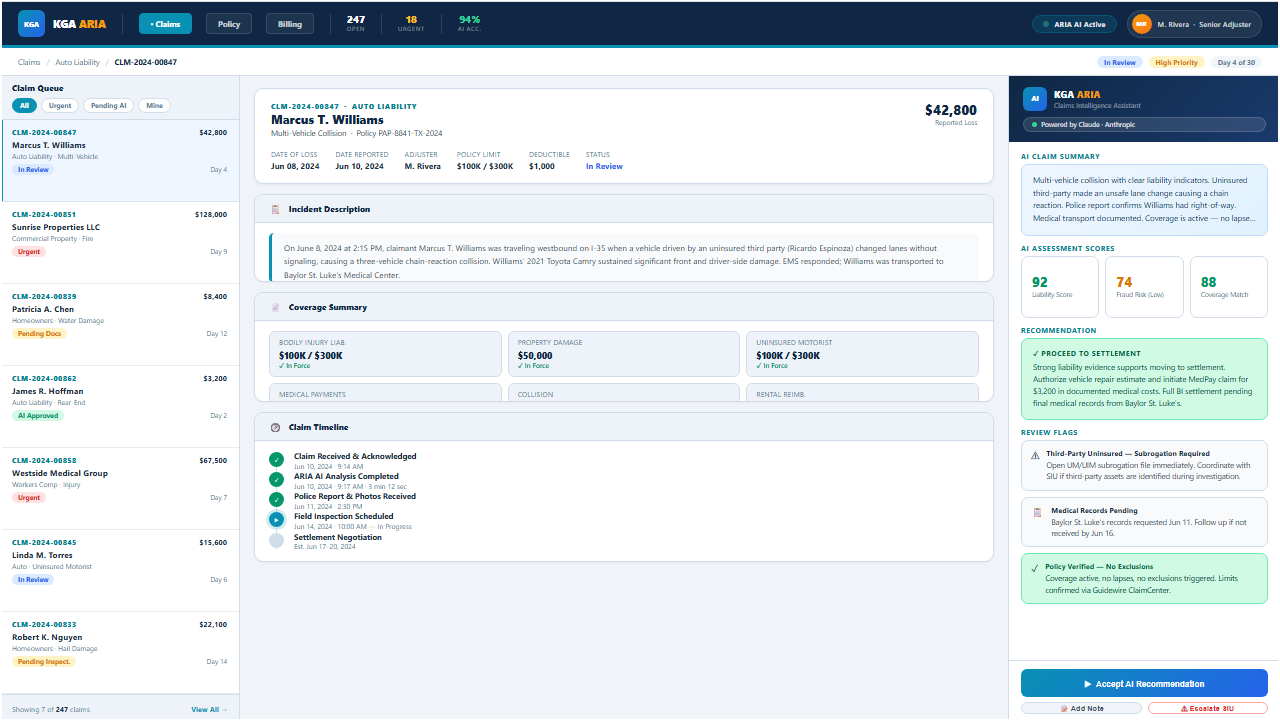
Task: Click the ARIA AI Analysis Completed checkmark
Action: (277, 479)
